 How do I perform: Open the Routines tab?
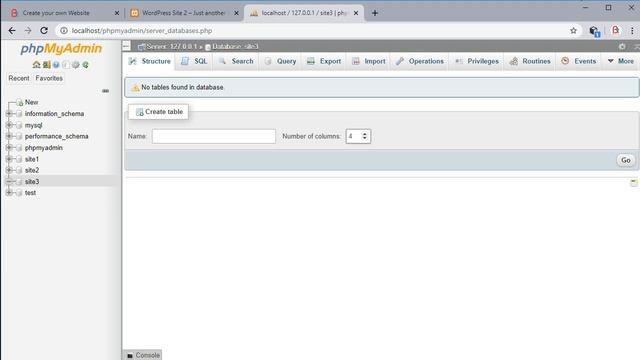[x=530, y=61]
